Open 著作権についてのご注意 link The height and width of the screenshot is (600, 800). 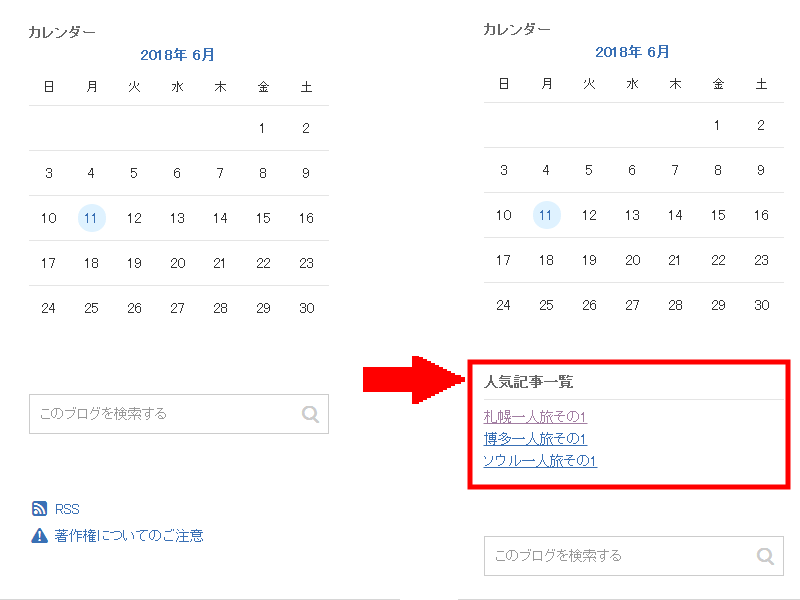[x=129, y=536]
